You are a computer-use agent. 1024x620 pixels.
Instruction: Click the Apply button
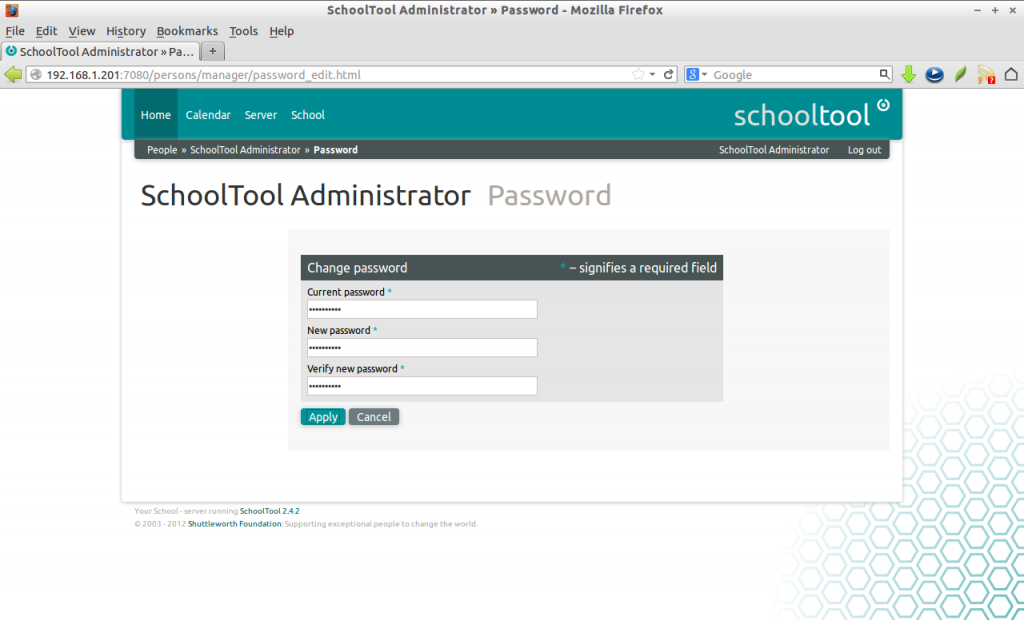click(x=323, y=417)
